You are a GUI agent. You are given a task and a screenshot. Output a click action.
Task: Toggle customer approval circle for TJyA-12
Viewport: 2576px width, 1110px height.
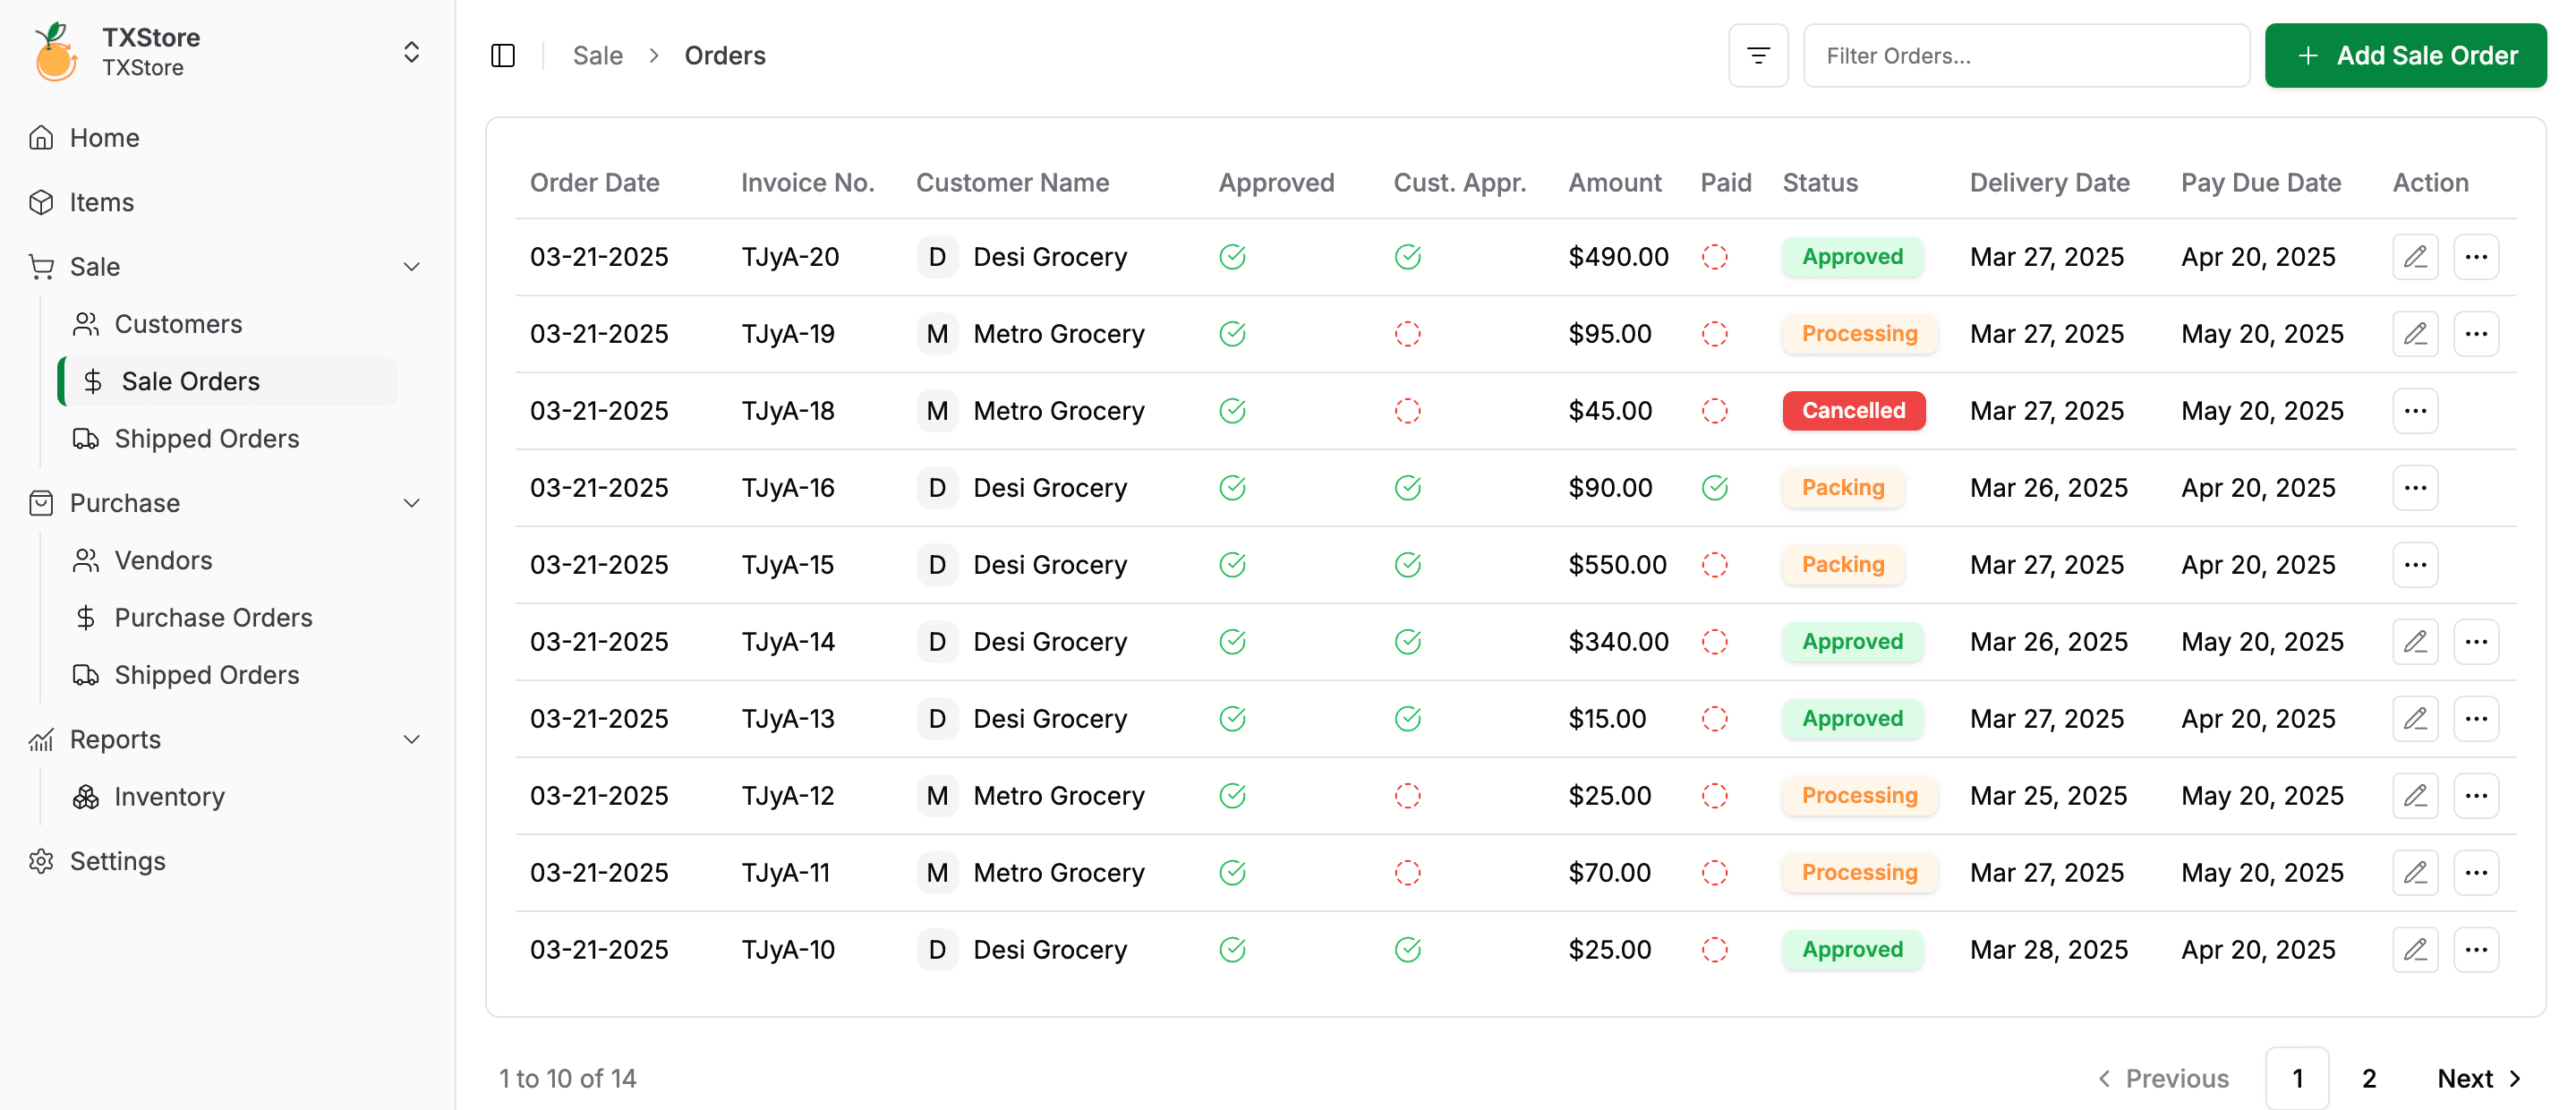(x=1407, y=796)
